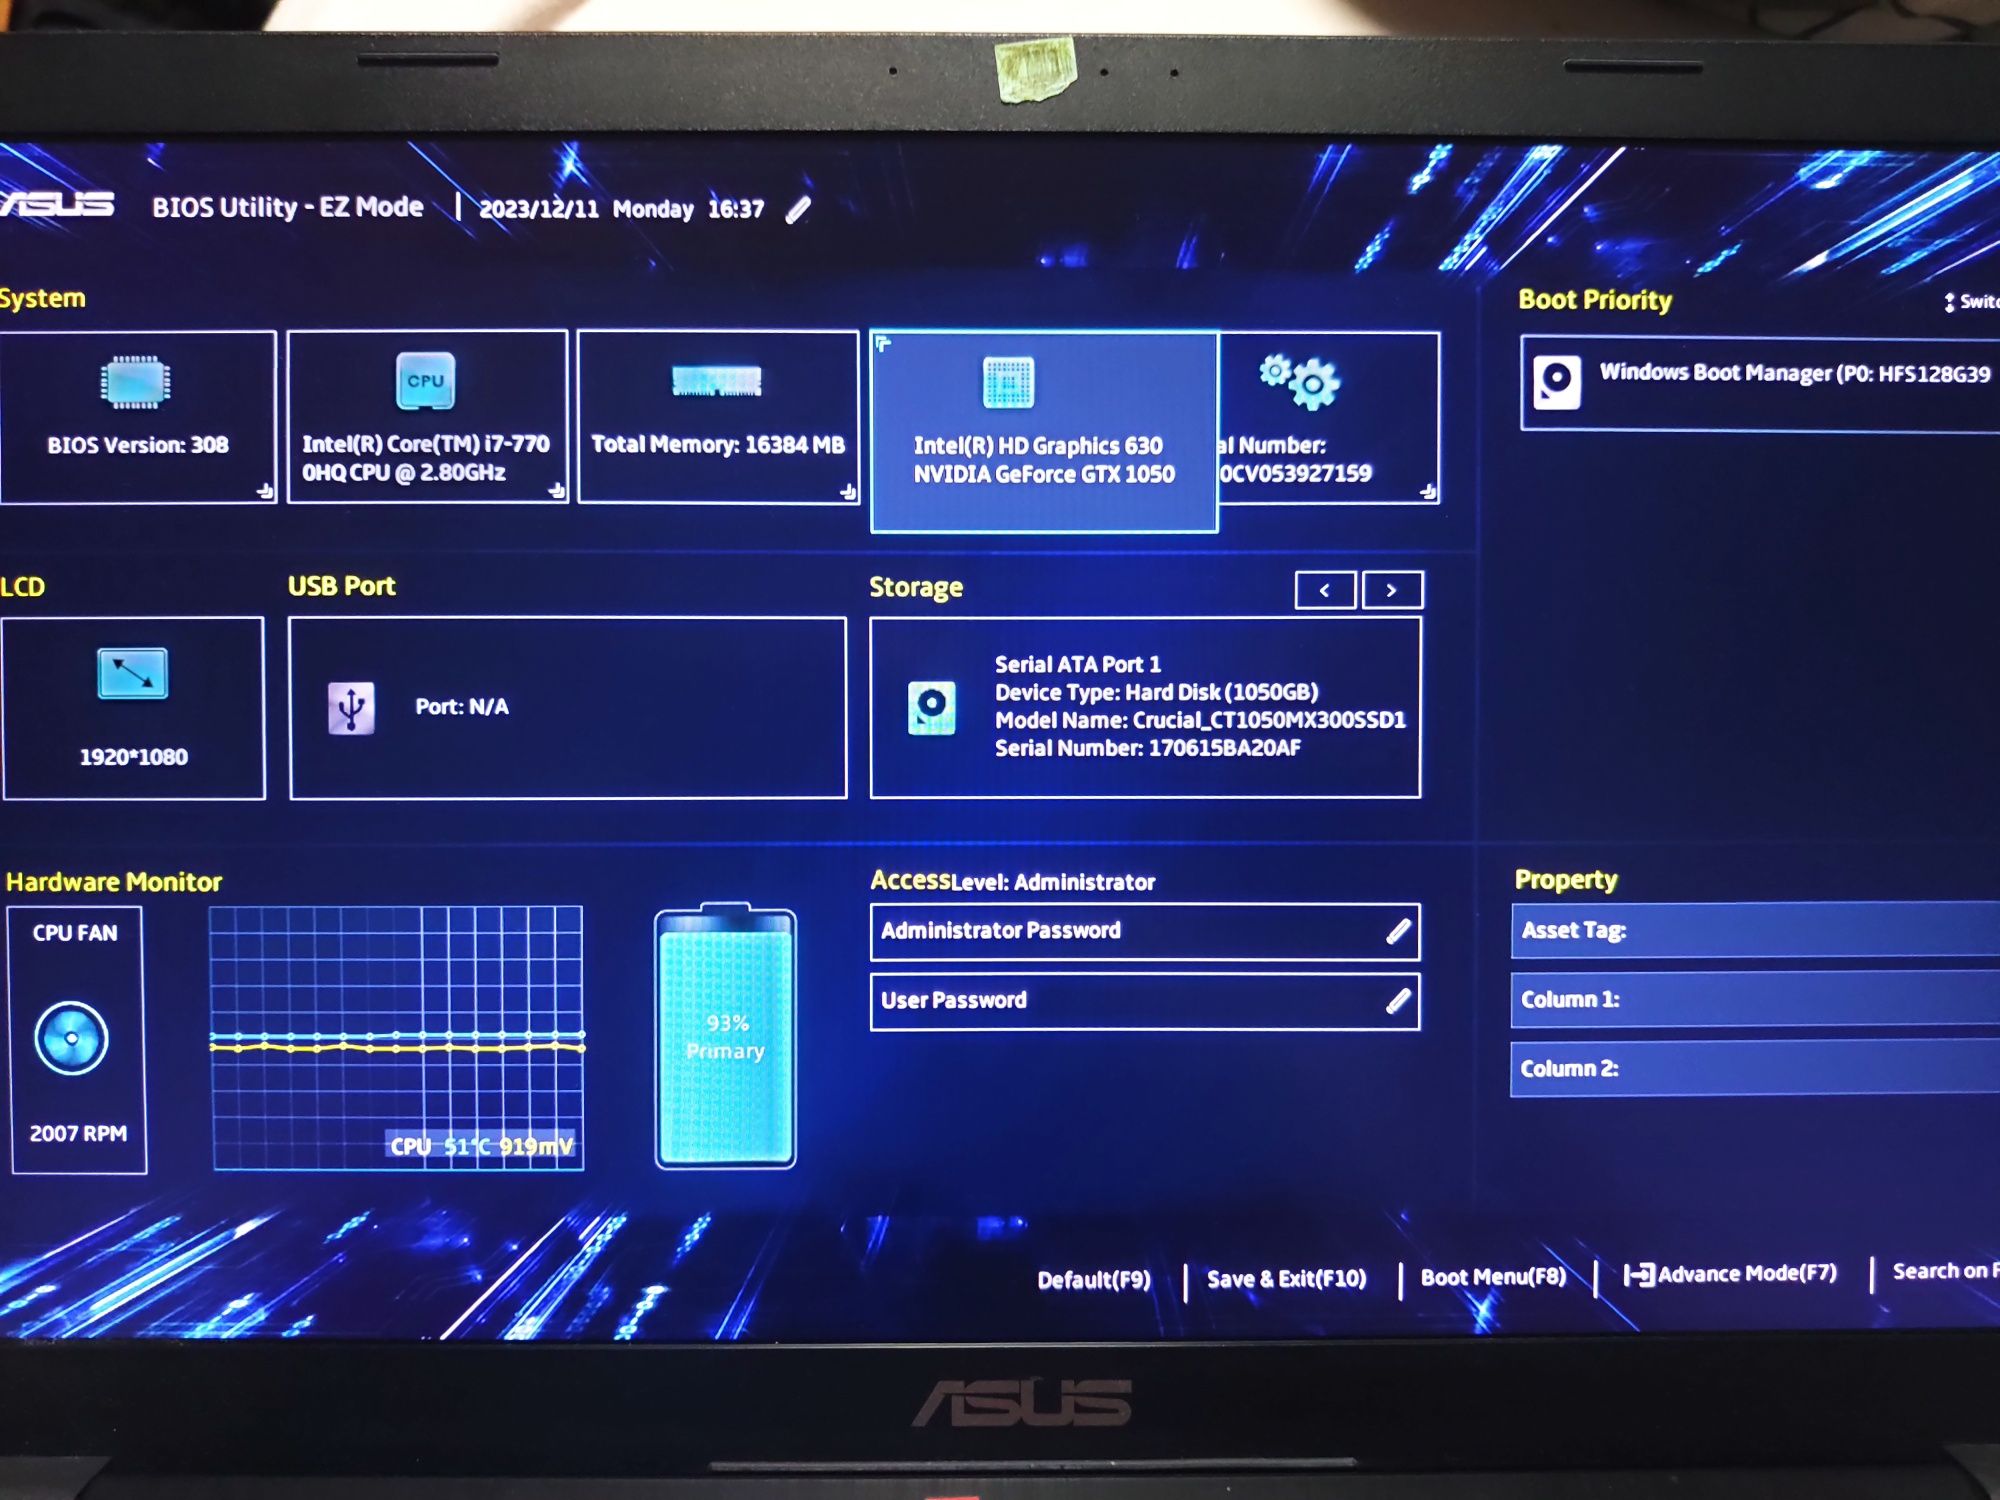Click the USB port icon
The image size is (2000, 1500).
click(351, 708)
